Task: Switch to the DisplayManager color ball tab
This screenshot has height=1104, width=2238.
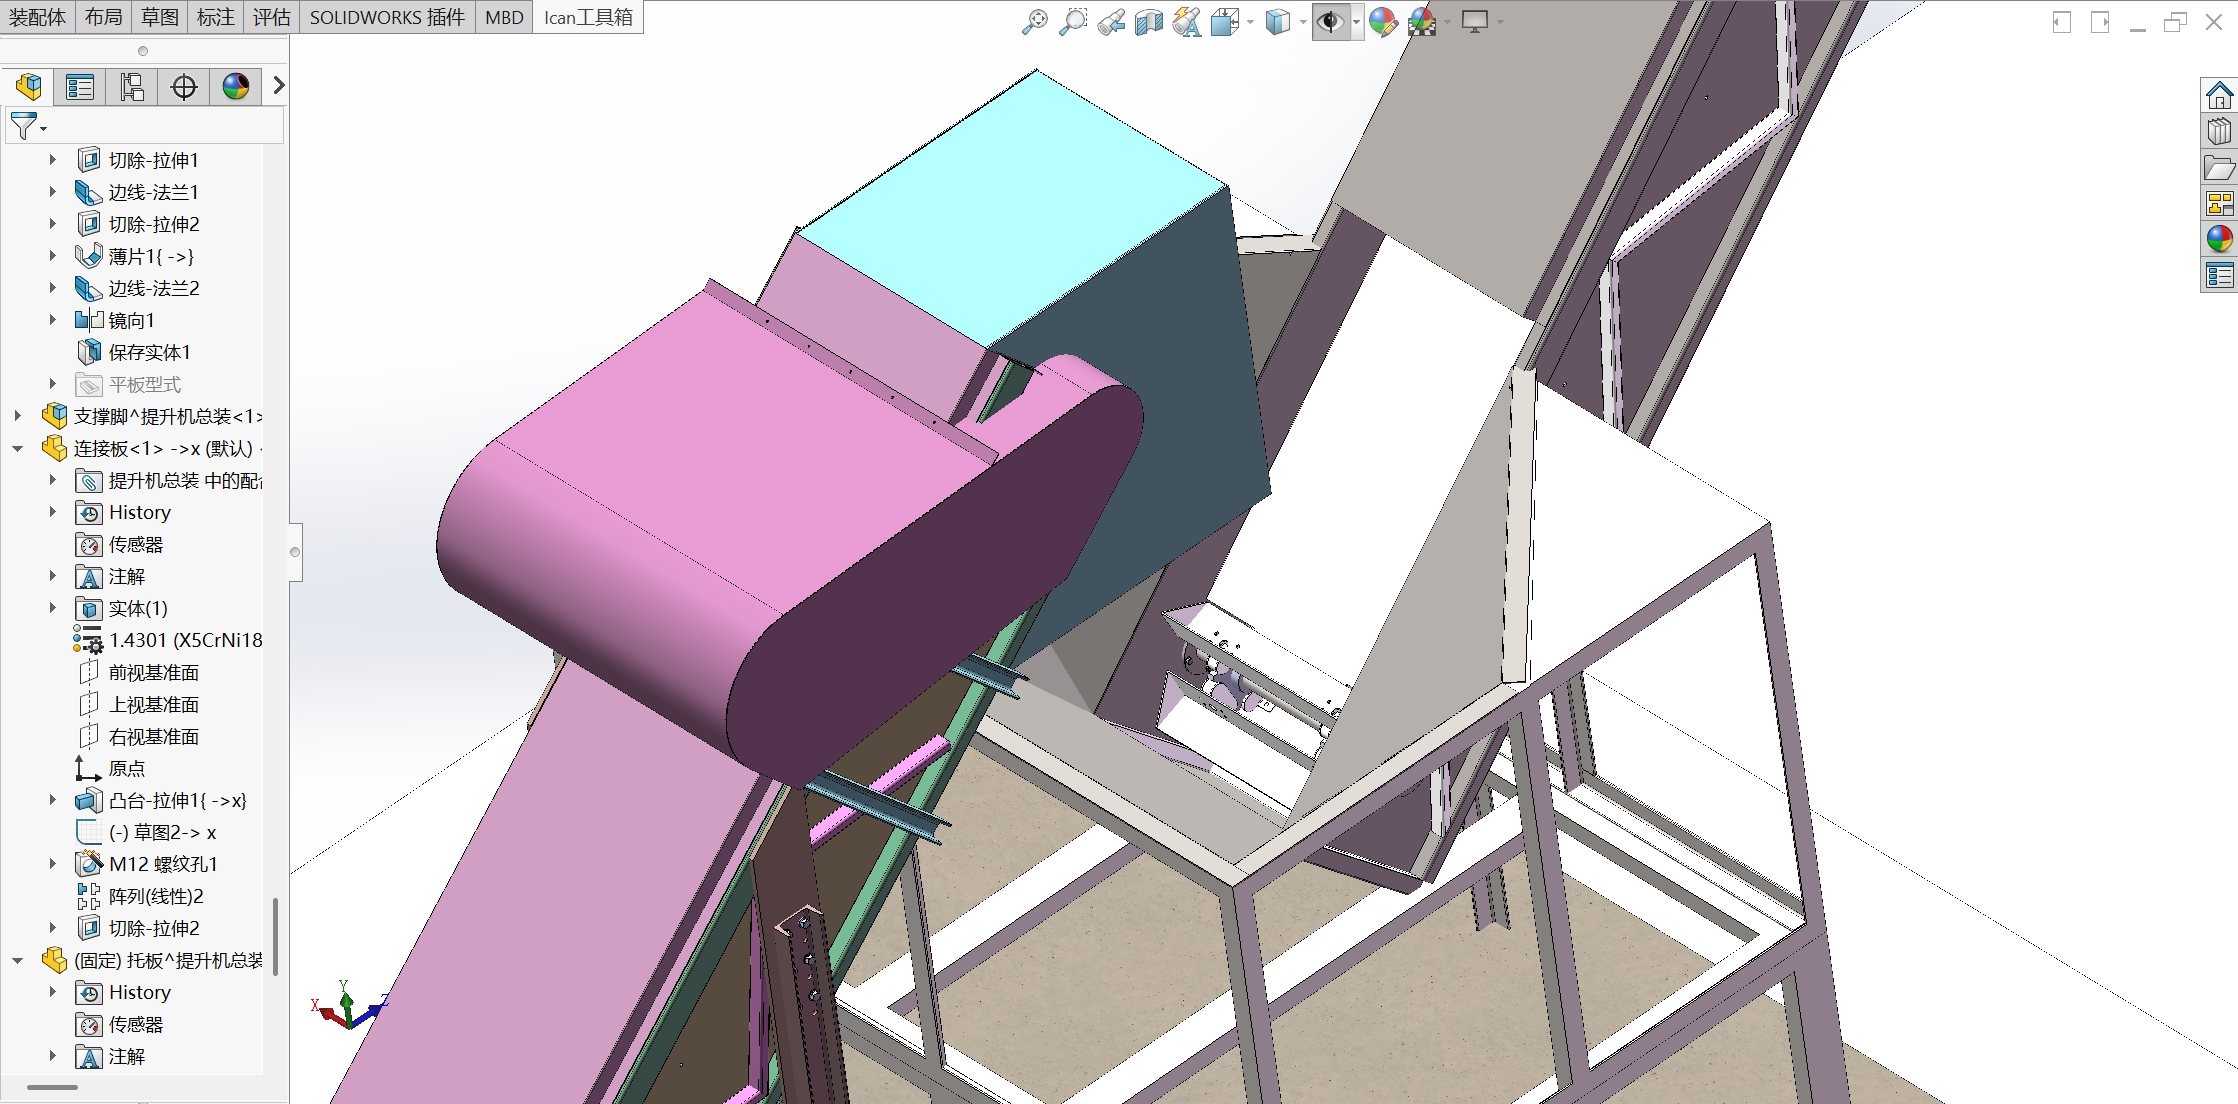Action: pos(236,87)
